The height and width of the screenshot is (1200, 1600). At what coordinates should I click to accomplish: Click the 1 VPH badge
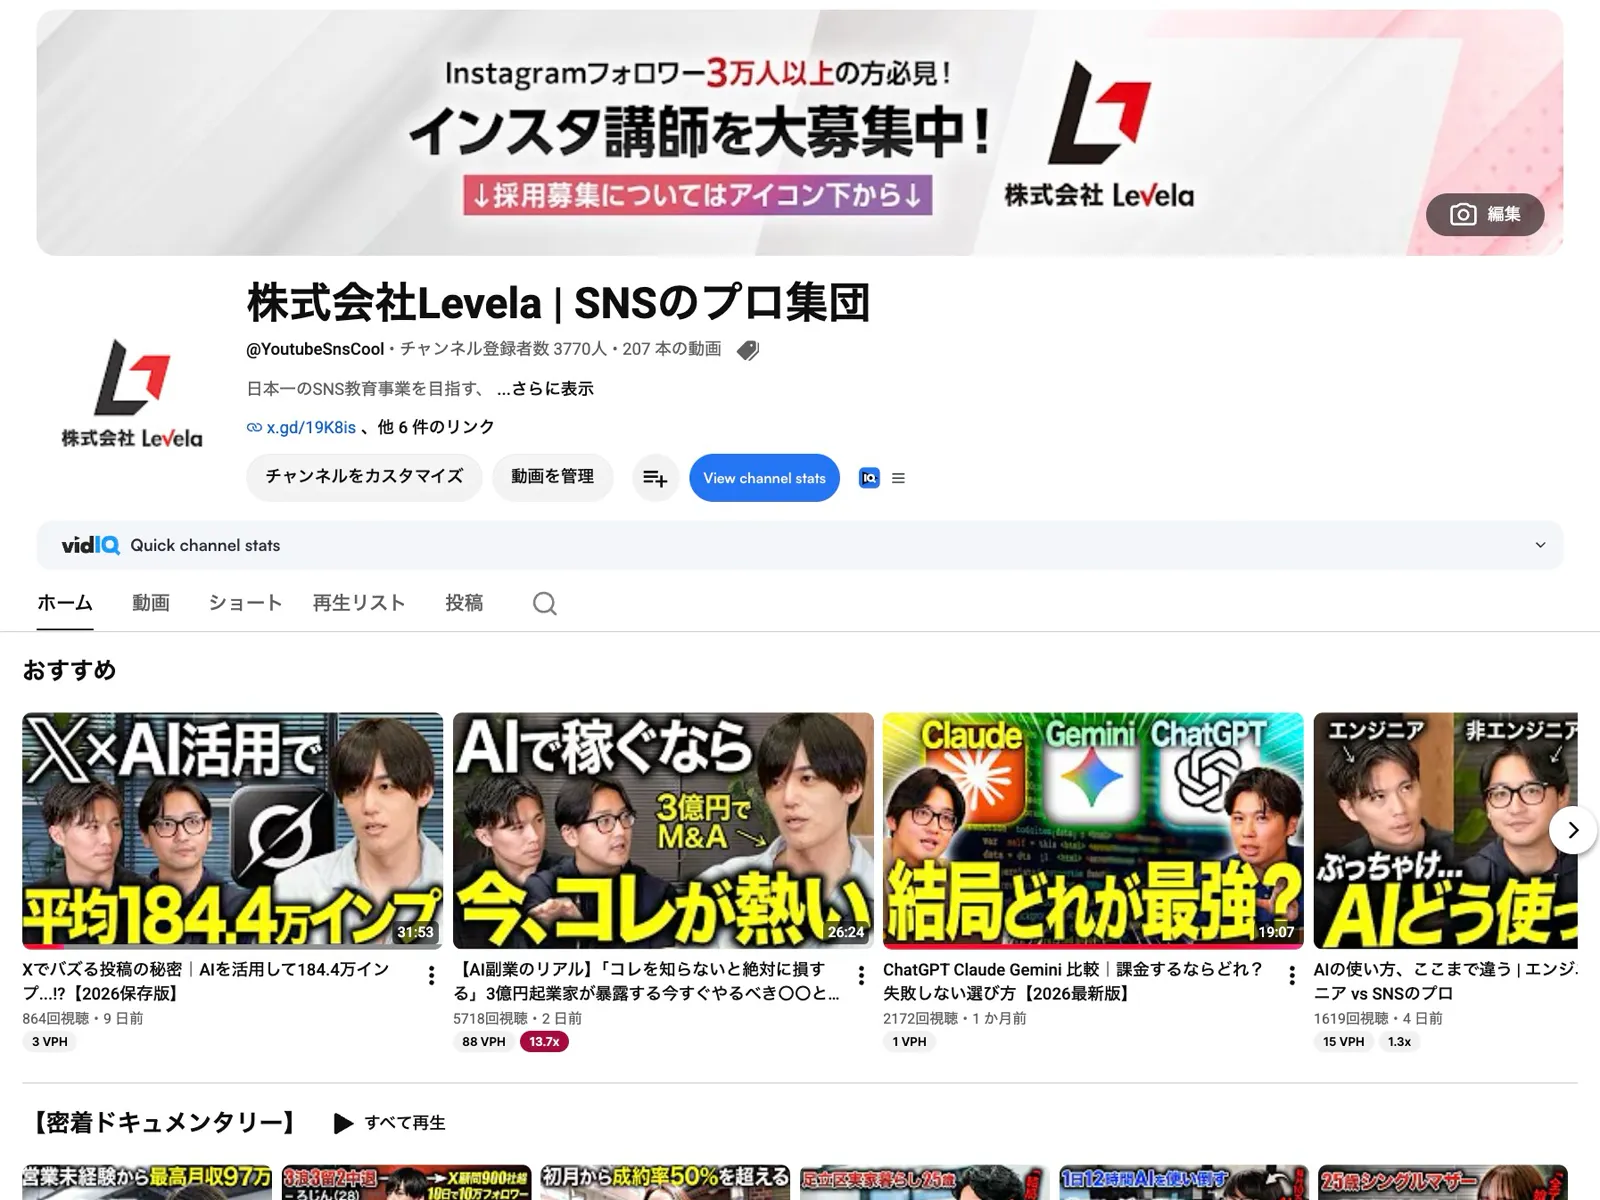click(909, 1042)
